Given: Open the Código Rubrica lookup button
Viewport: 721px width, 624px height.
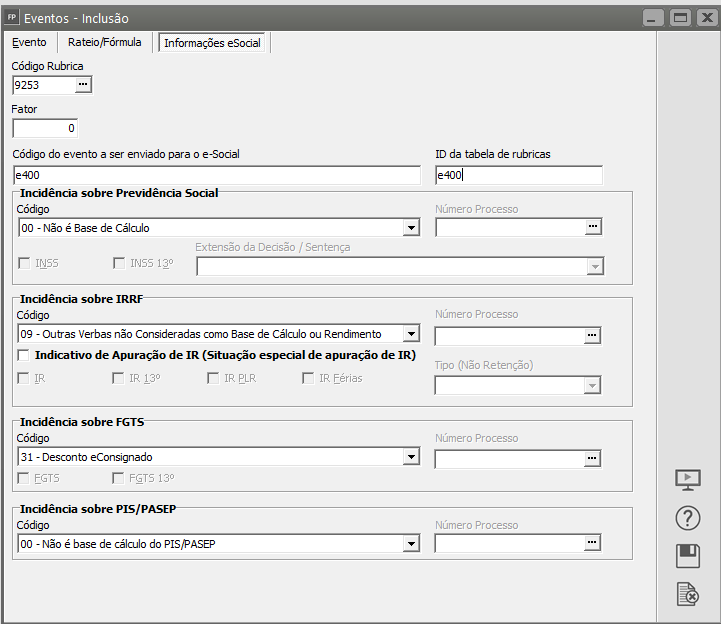Looking at the screenshot, I should coord(83,85).
